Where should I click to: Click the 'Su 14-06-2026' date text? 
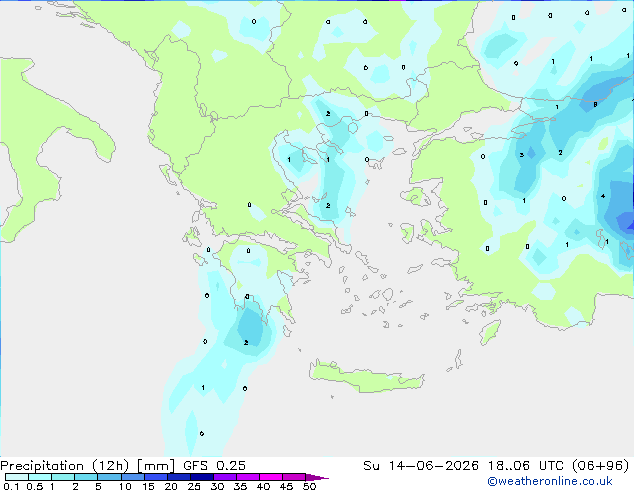tap(421, 466)
